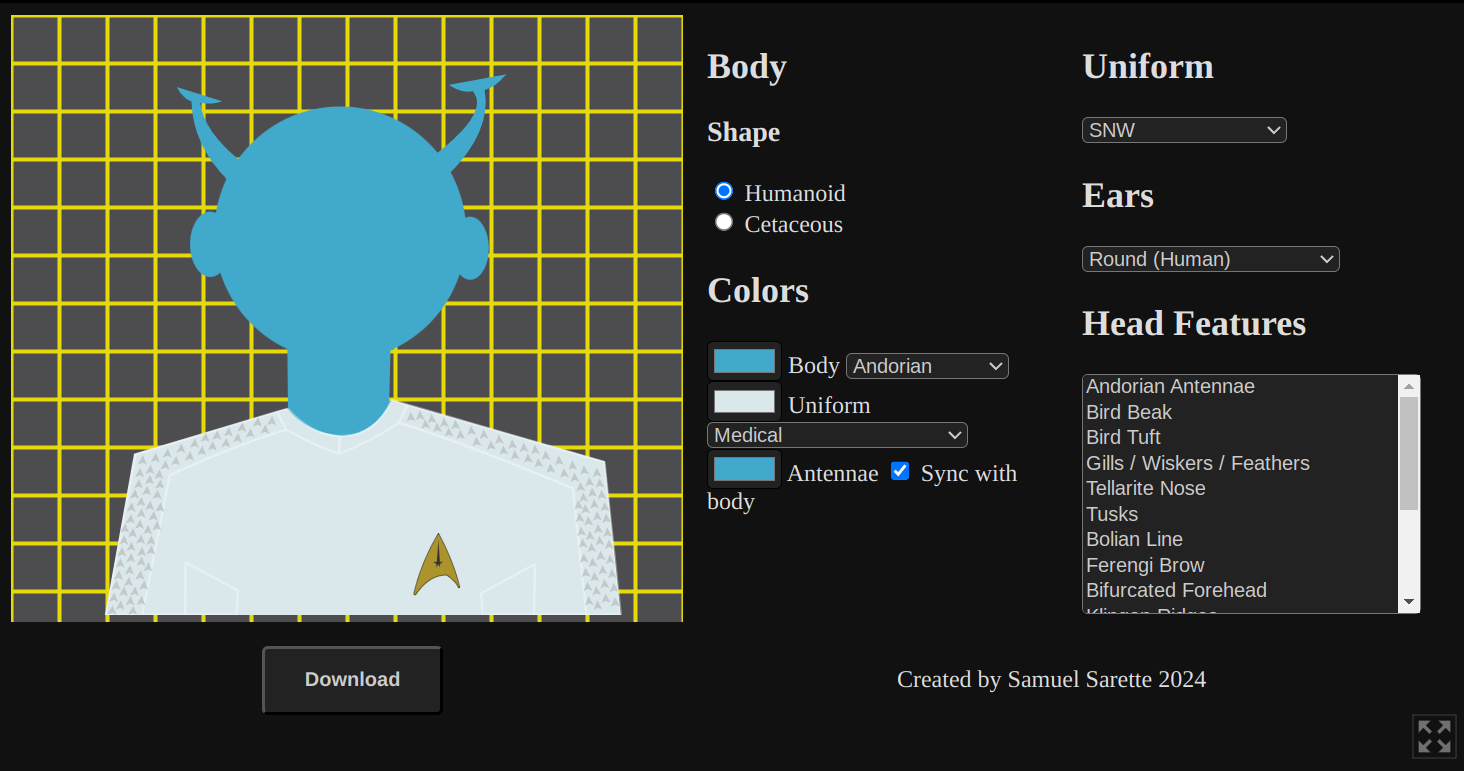
Task: Click the Starfleet delta badge on uniform
Action: (437, 564)
